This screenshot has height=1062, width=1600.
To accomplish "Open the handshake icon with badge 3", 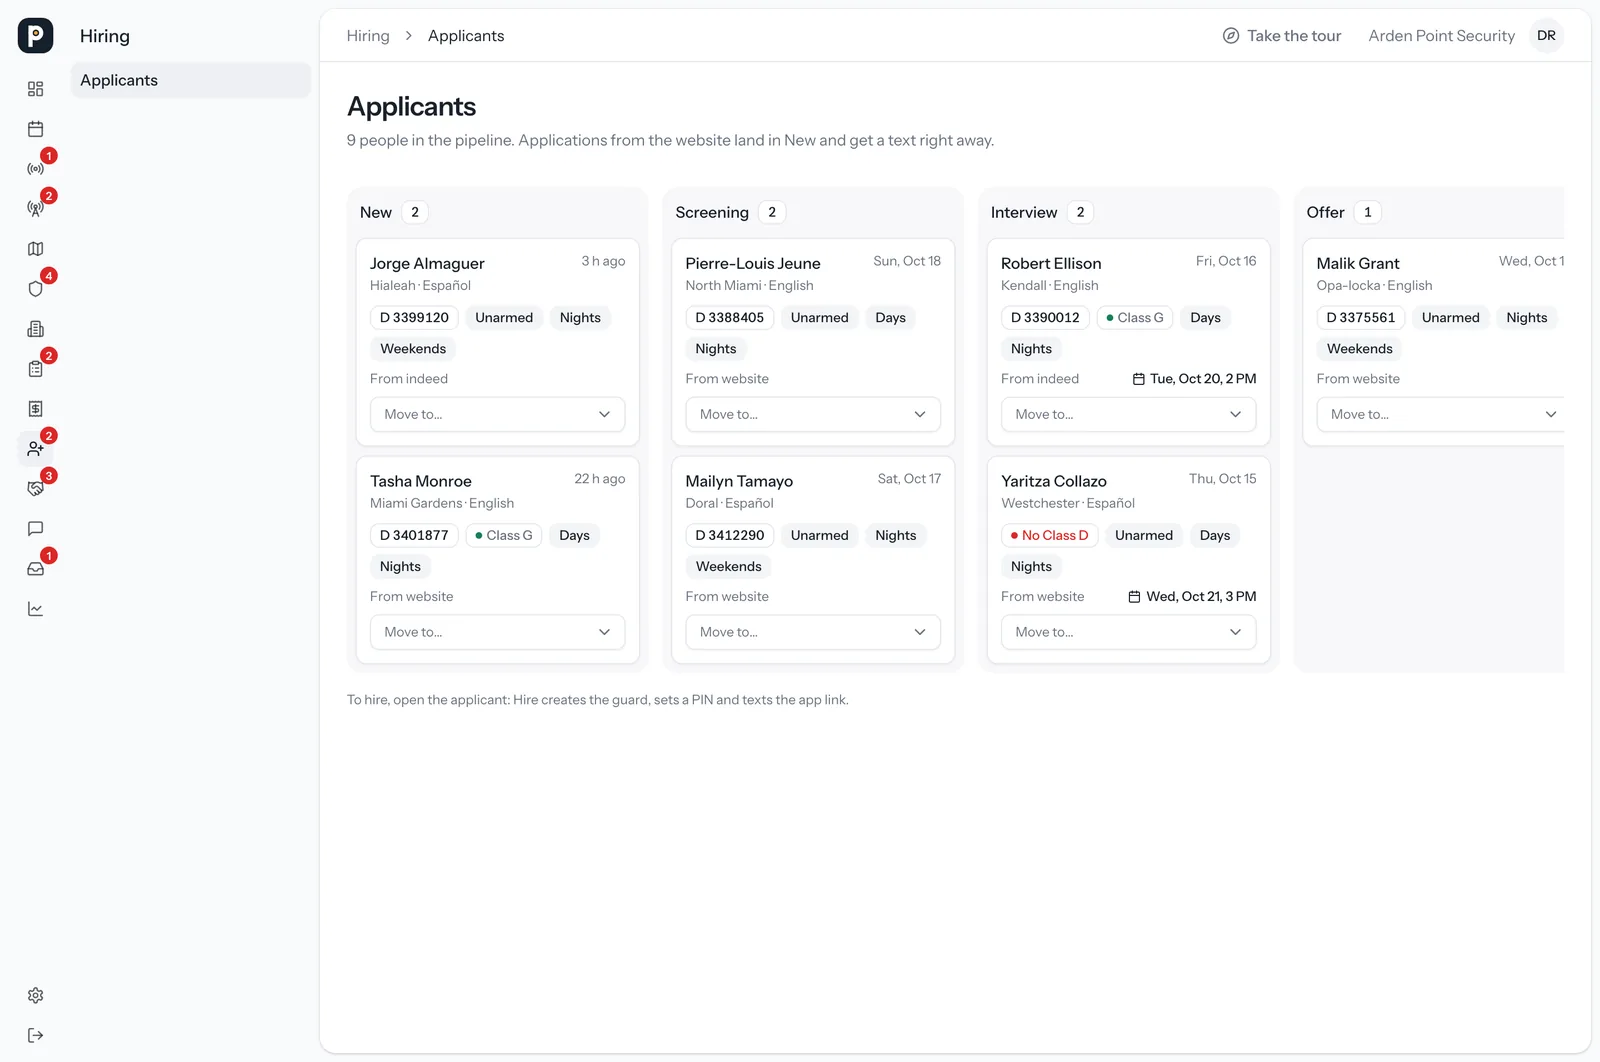I will tap(36, 489).
